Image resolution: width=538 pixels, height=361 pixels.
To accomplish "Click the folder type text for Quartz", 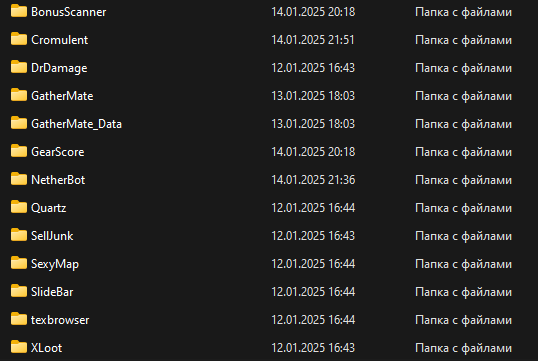I will (x=463, y=208).
